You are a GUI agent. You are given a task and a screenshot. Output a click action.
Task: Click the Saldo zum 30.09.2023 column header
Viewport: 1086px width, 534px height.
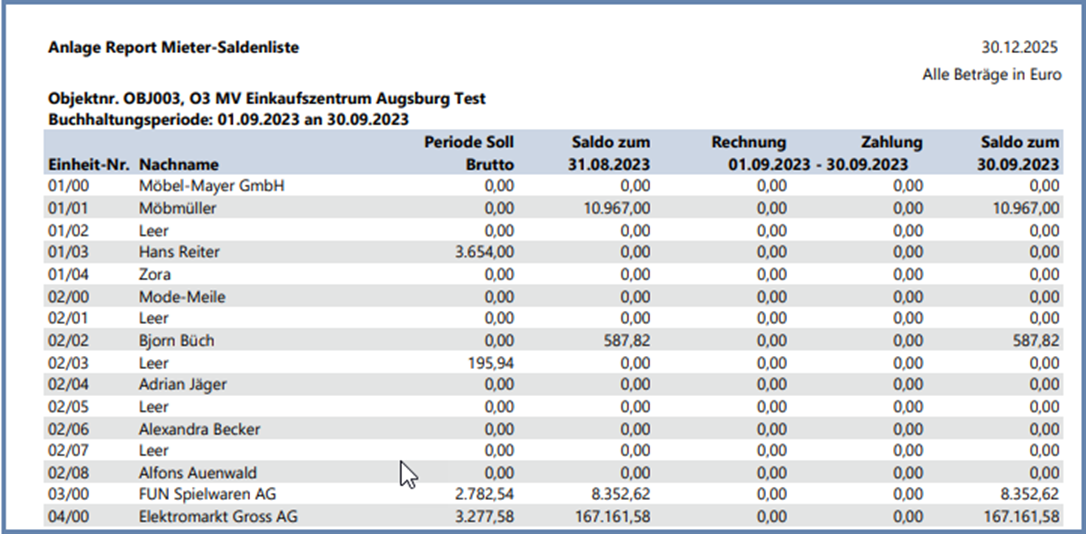[x=1018, y=153]
